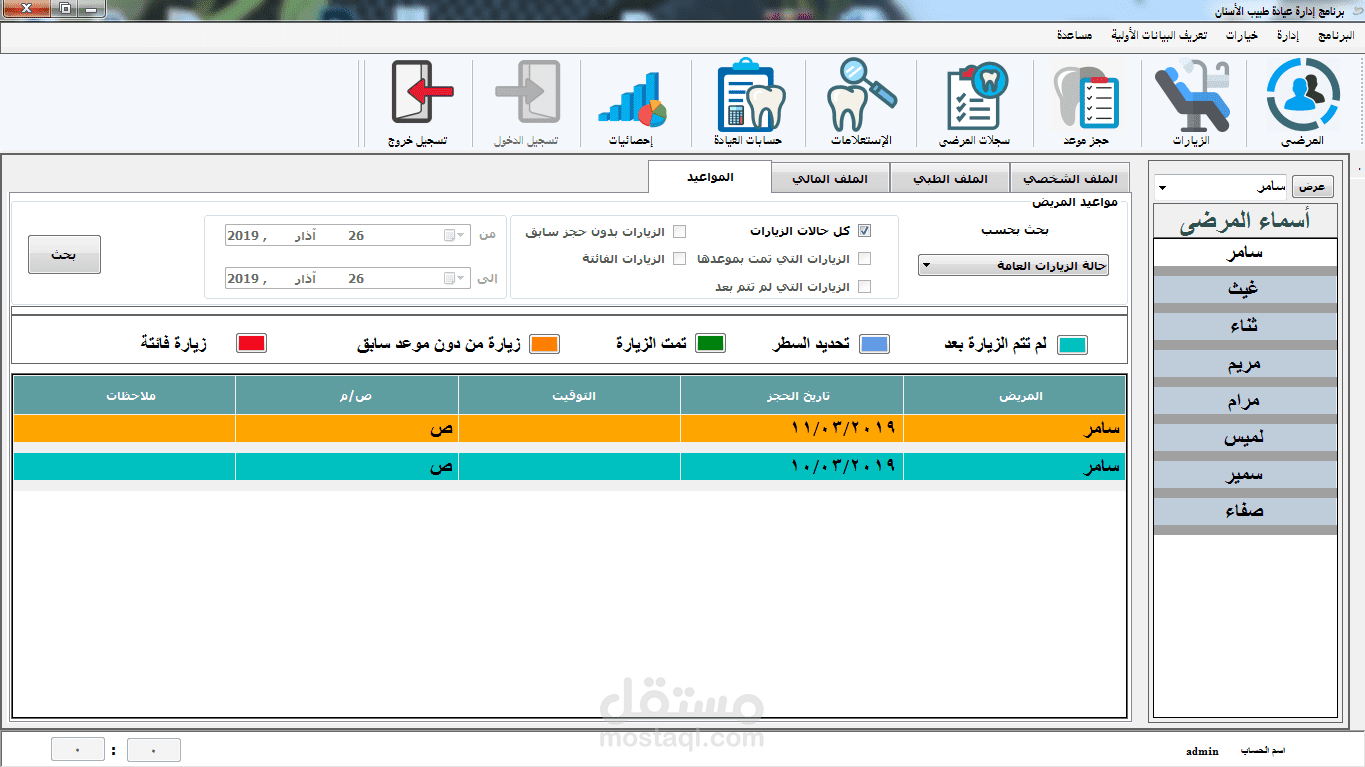The height and width of the screenshot is (767, 1365).
Task: Select patient سامر in the names list
Action: (x=1245, y=252)
